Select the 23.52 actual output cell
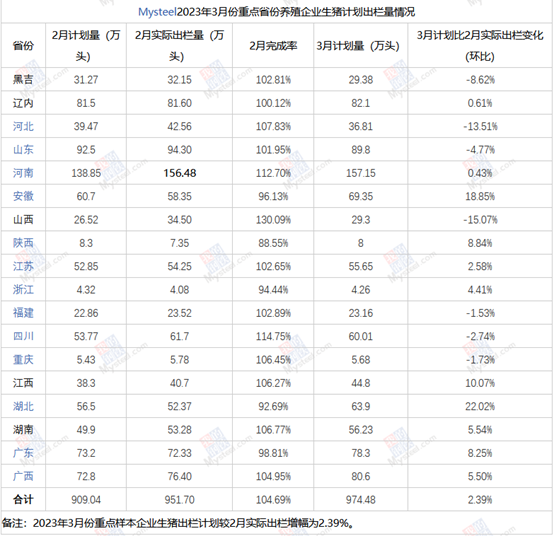Image resolution: width=554 pixels, height=536 pixels. coord(179,313)
